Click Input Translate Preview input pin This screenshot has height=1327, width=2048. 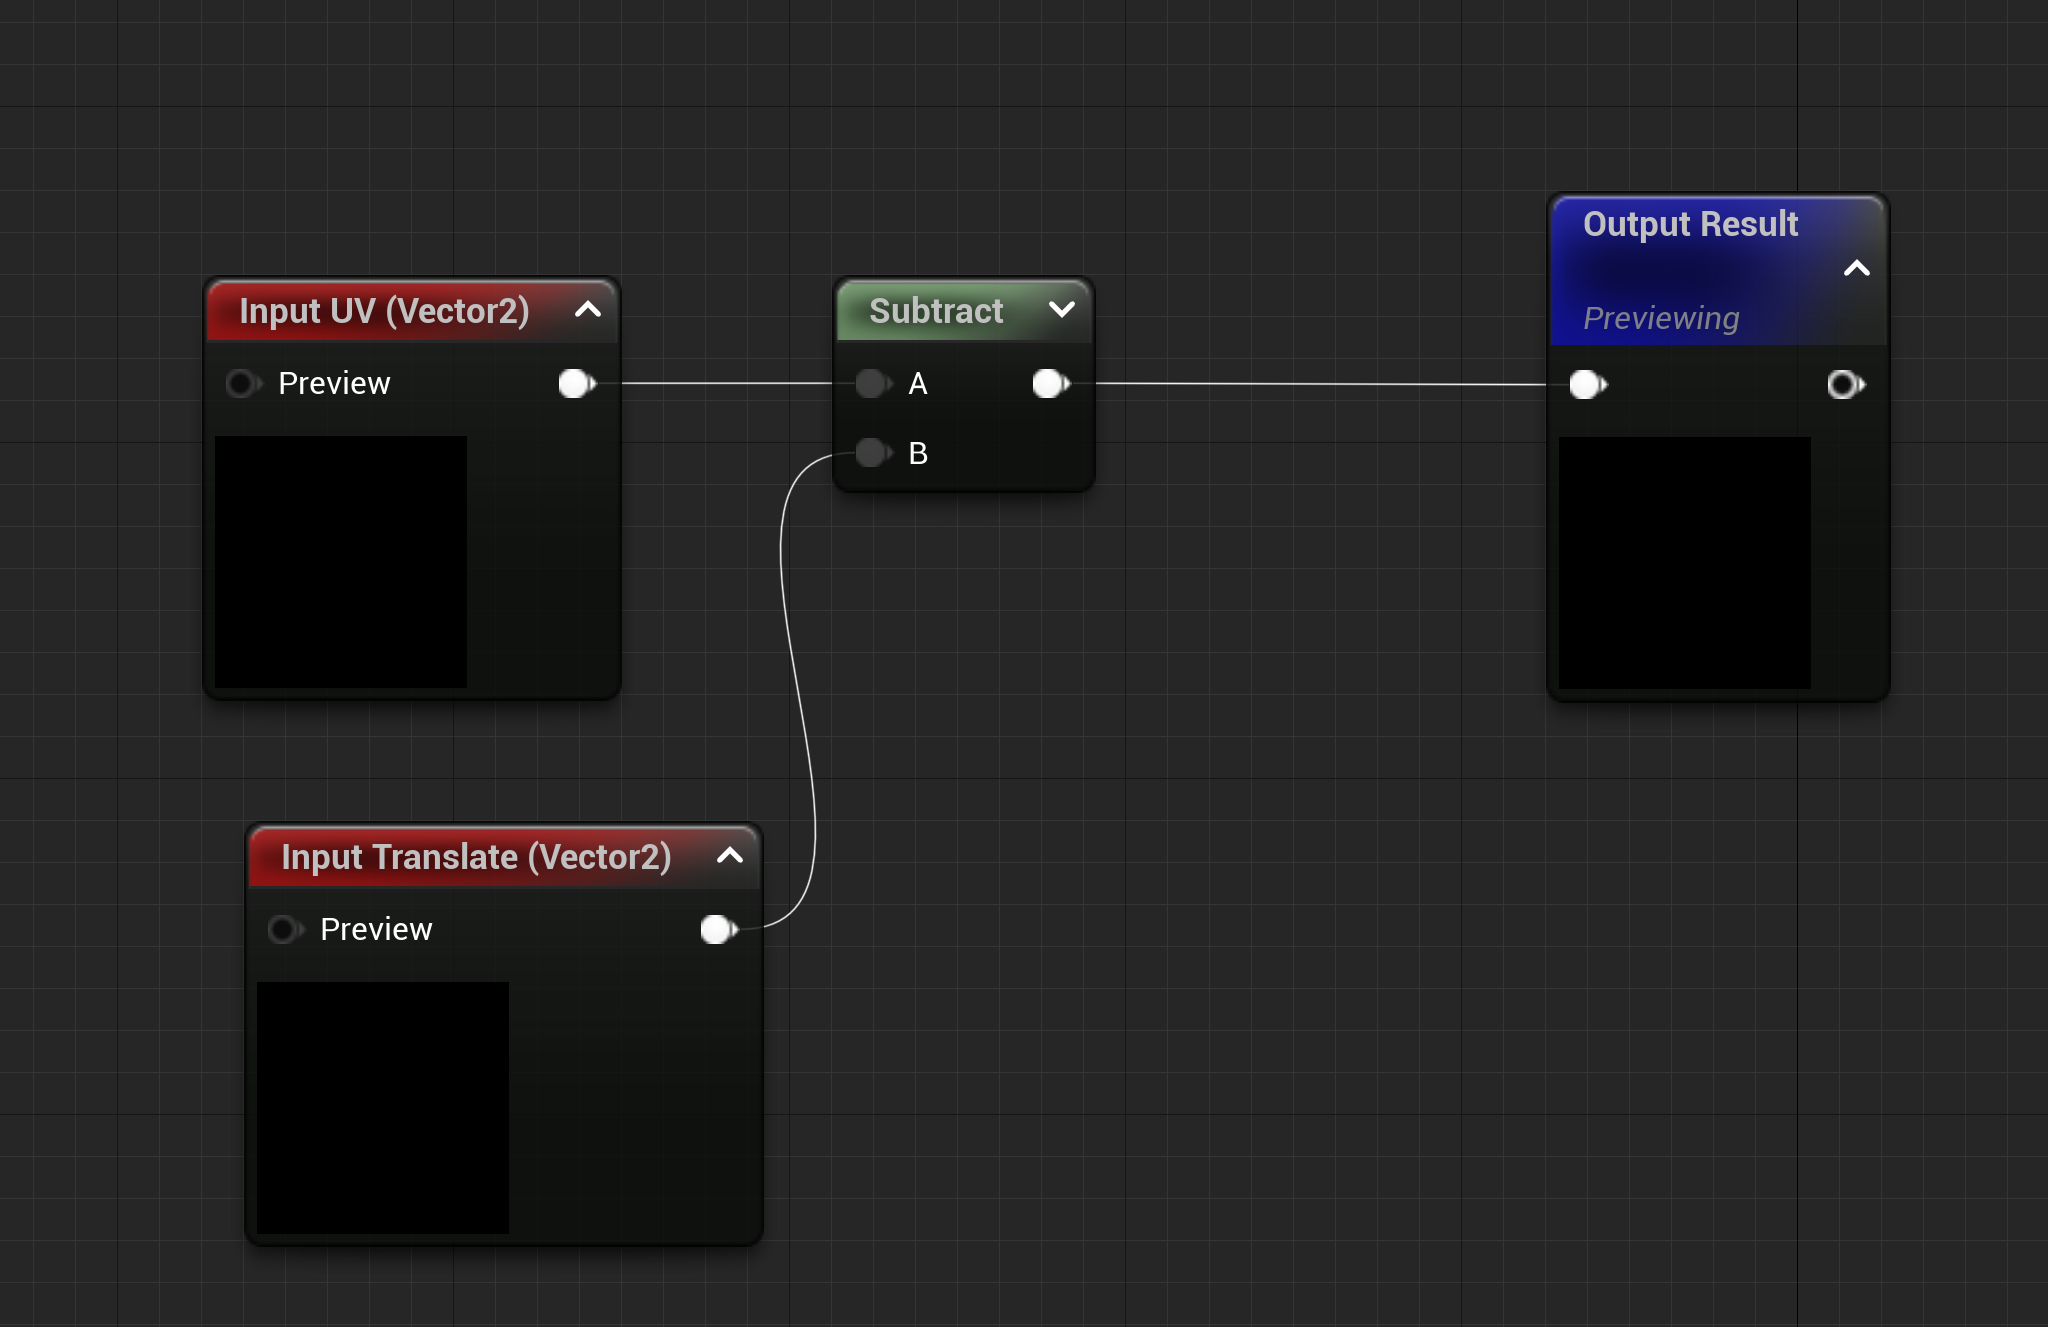pyautogui.click(x=283, y=929)
